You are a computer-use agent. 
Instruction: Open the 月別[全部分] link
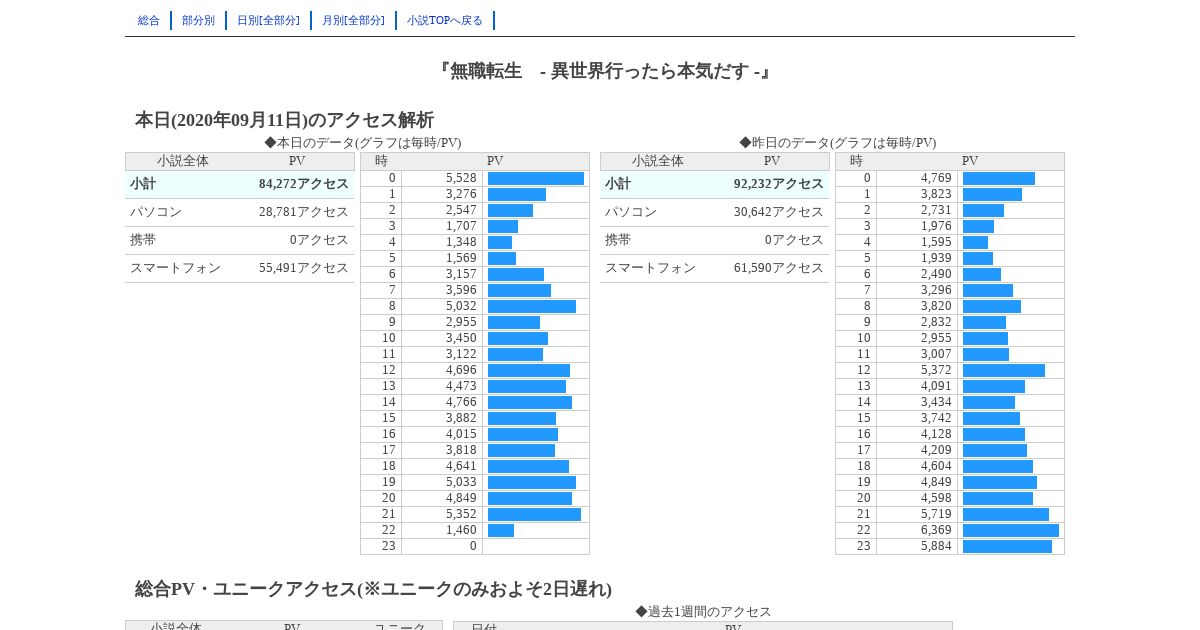point(353,20)
